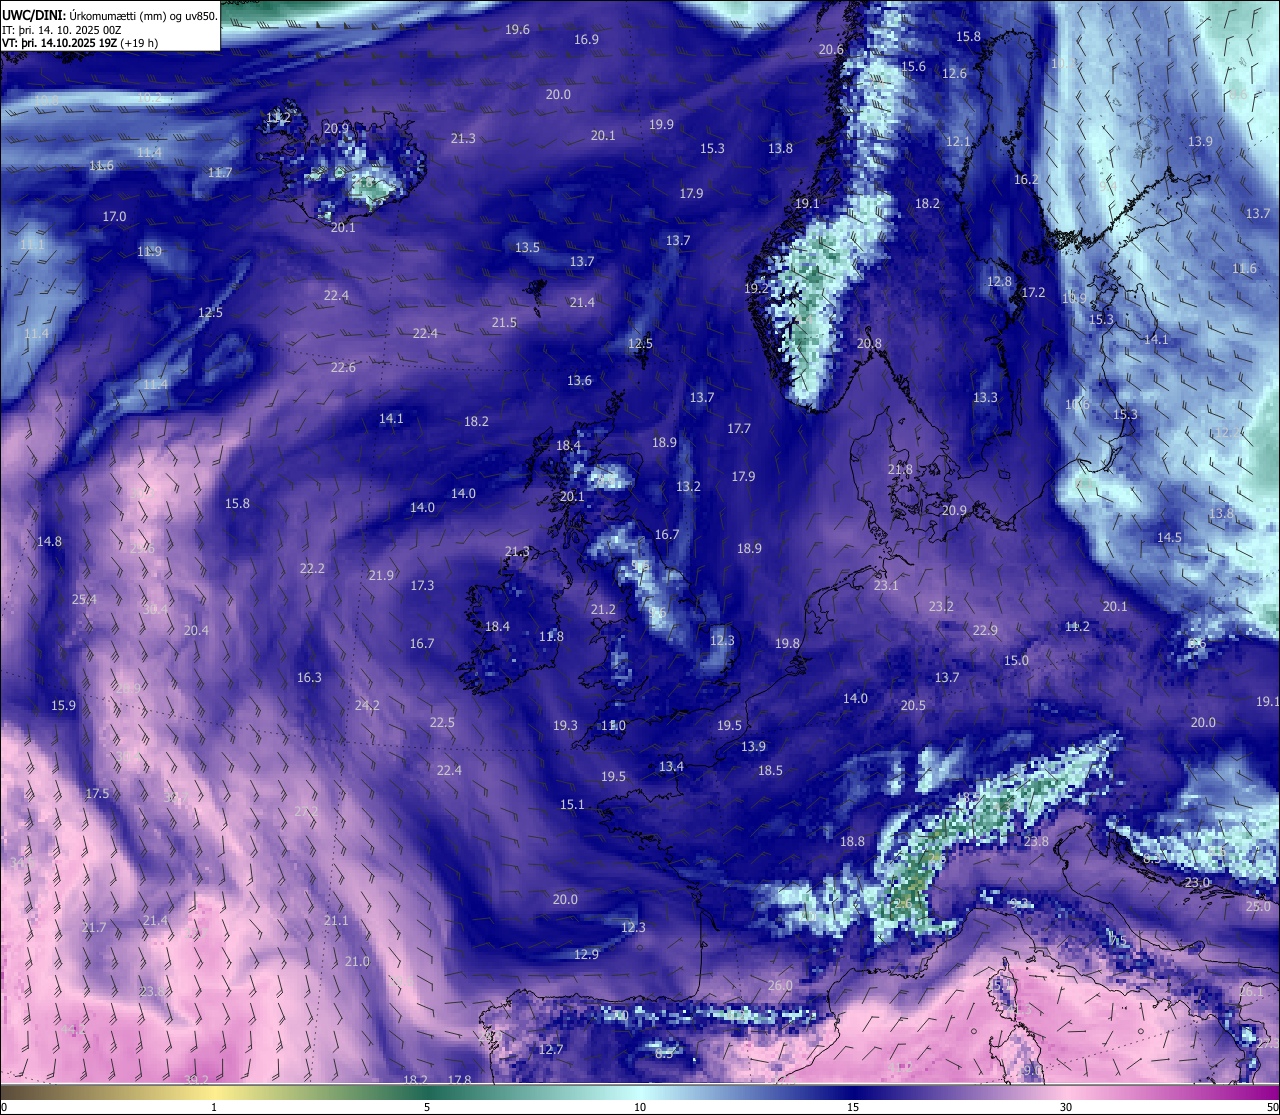
Task: Click the map value 23.1
Action: (886, 586)
